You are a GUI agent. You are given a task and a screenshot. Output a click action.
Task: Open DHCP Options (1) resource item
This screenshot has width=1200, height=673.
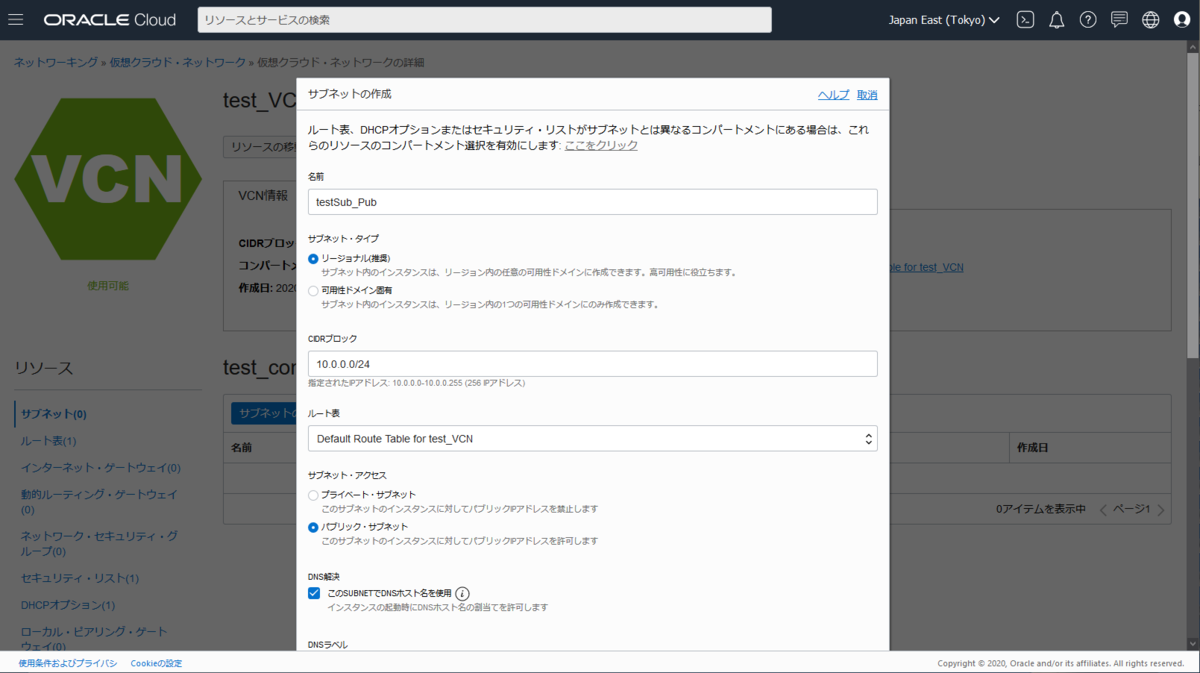click(x=68, y=606)
